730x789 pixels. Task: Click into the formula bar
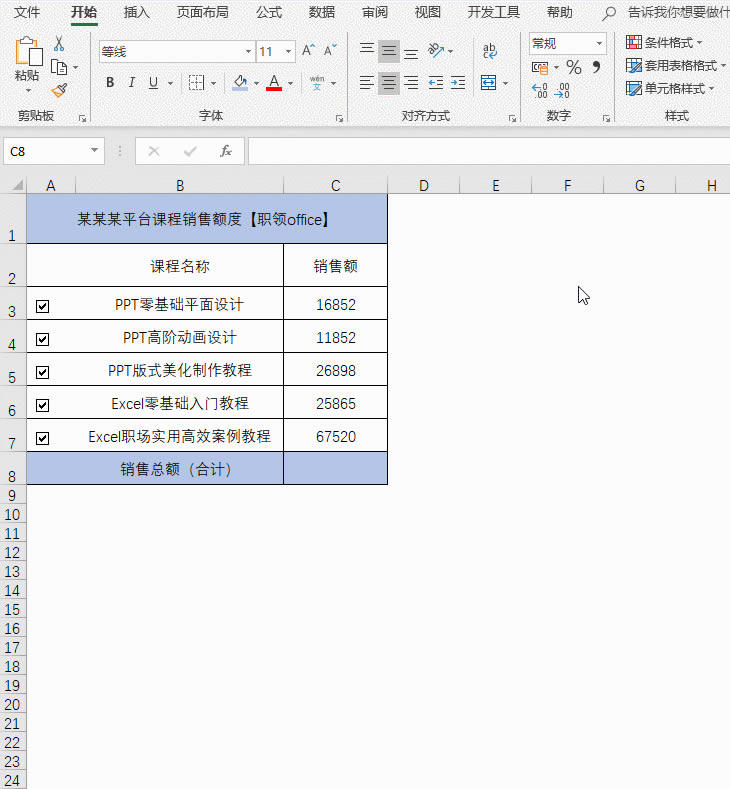click(x=488, y=151)
